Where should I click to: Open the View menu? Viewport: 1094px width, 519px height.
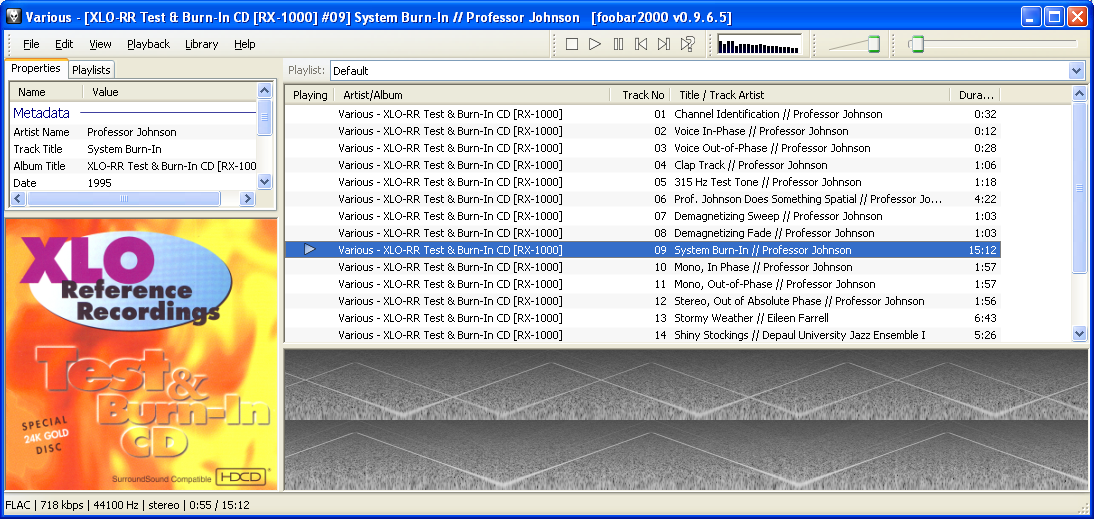coord(100,44)
